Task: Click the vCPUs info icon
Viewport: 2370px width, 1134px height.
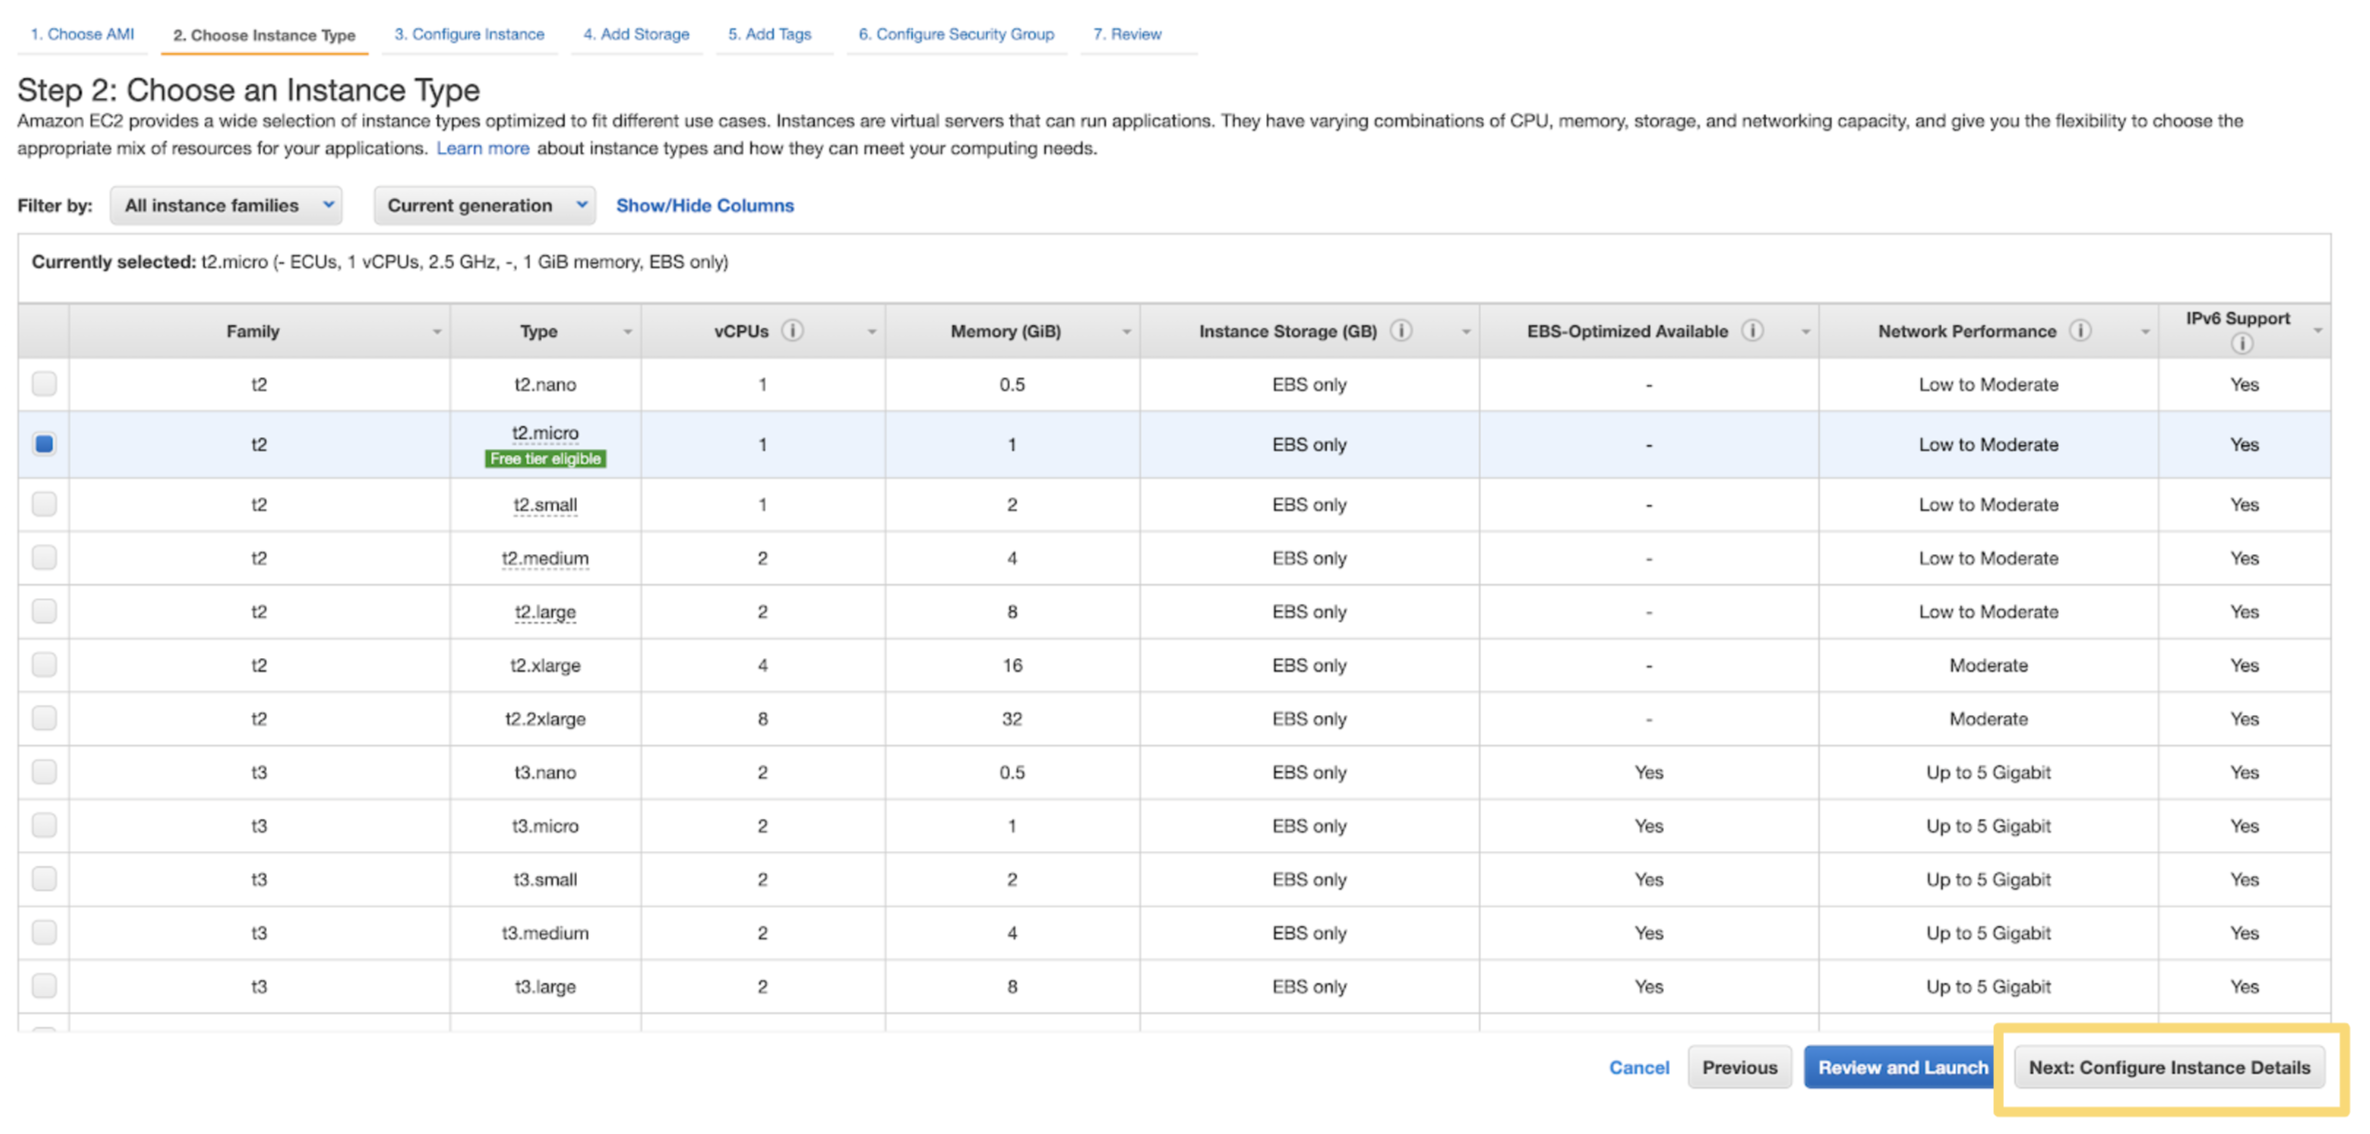Action: (x=792, y=331)
